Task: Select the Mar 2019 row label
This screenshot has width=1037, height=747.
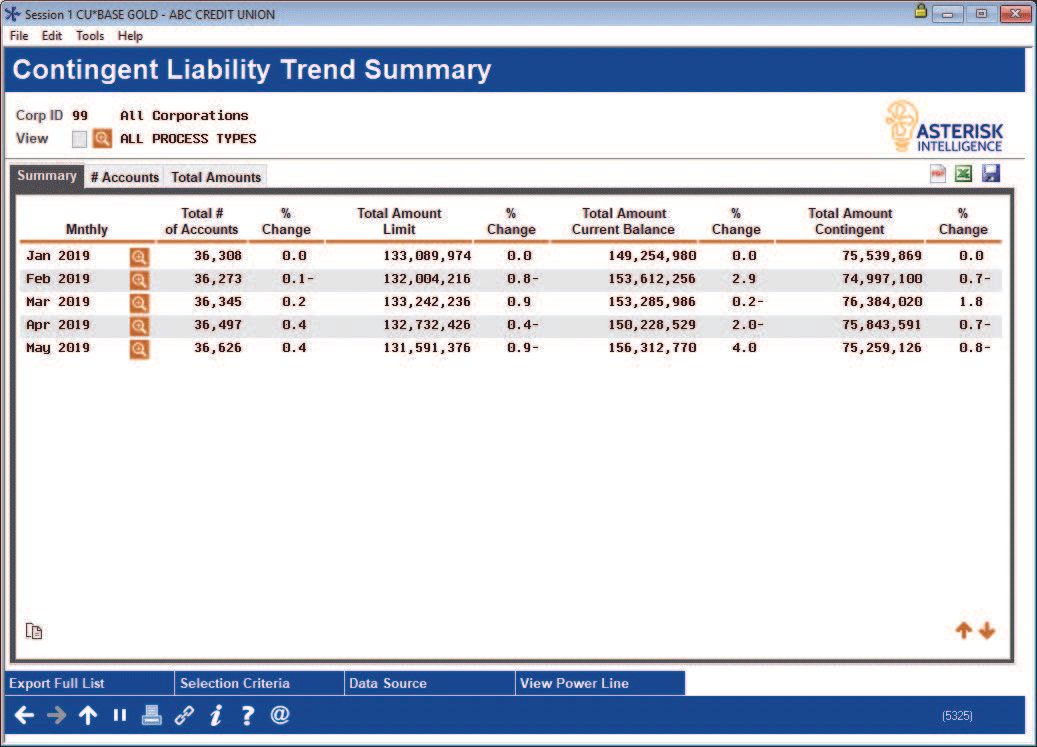Action: click(x=58, y=302)
